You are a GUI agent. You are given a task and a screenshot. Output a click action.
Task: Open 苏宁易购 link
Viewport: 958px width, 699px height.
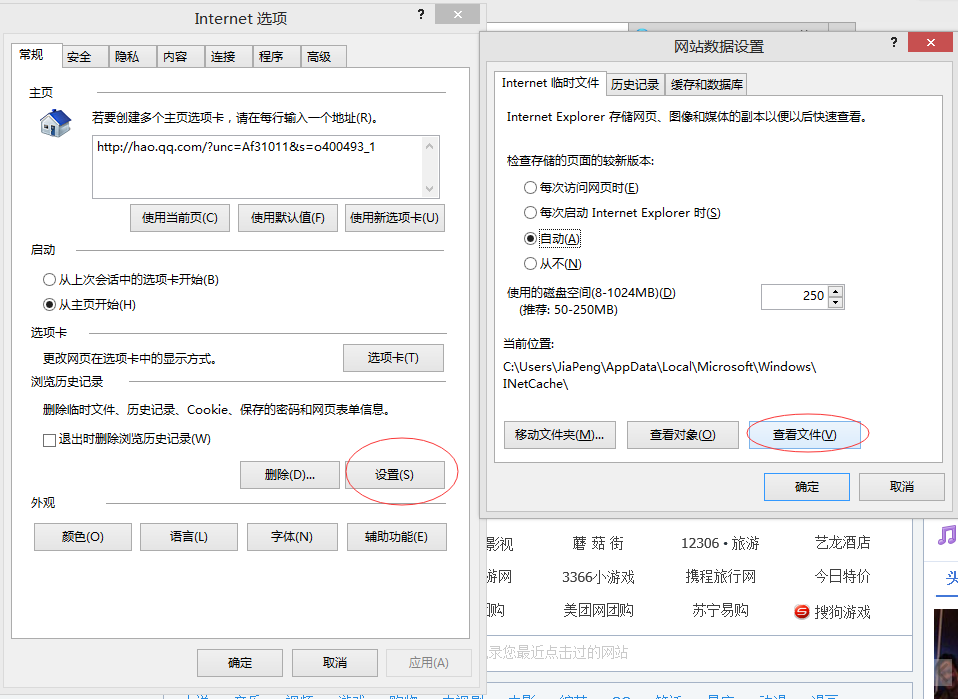click(720, 610)
